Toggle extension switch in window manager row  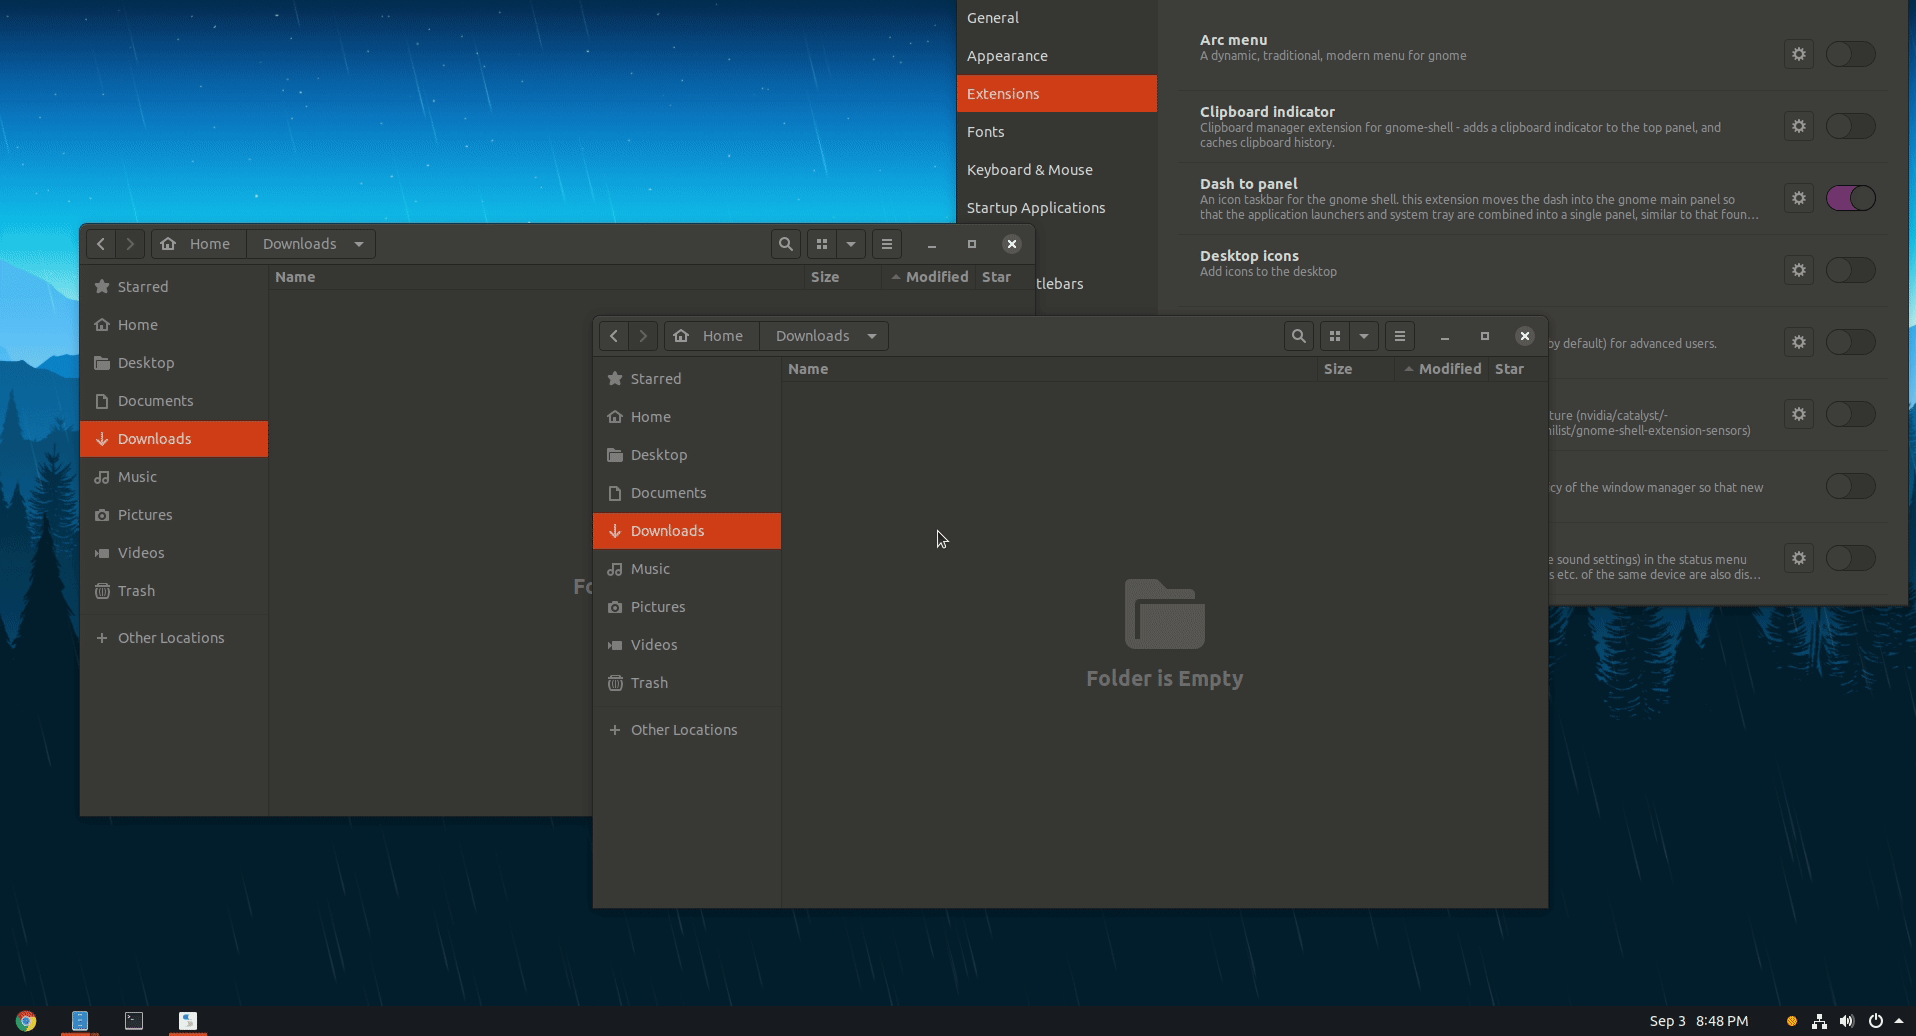(x=1850, y=486)
